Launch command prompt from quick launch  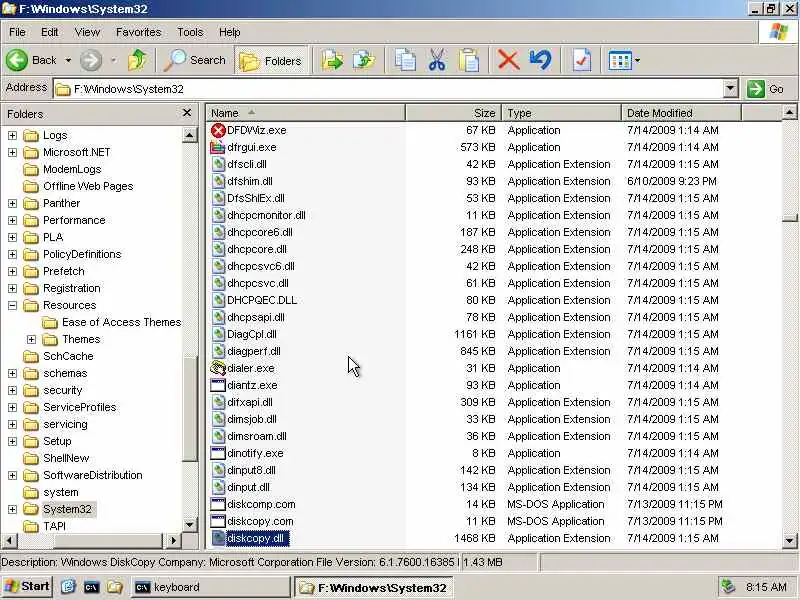[91, 587]
